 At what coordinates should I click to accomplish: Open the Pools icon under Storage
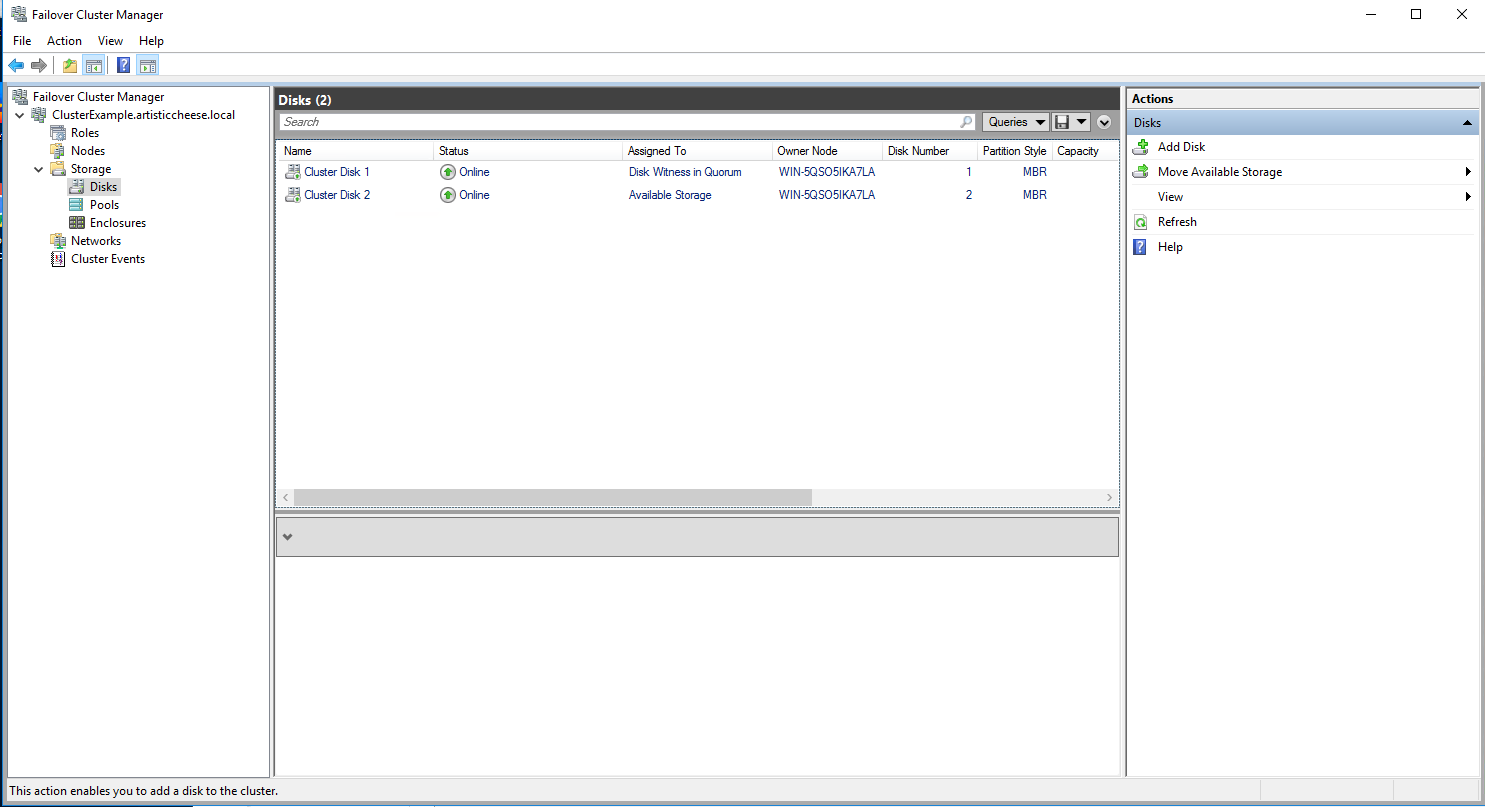77,205
